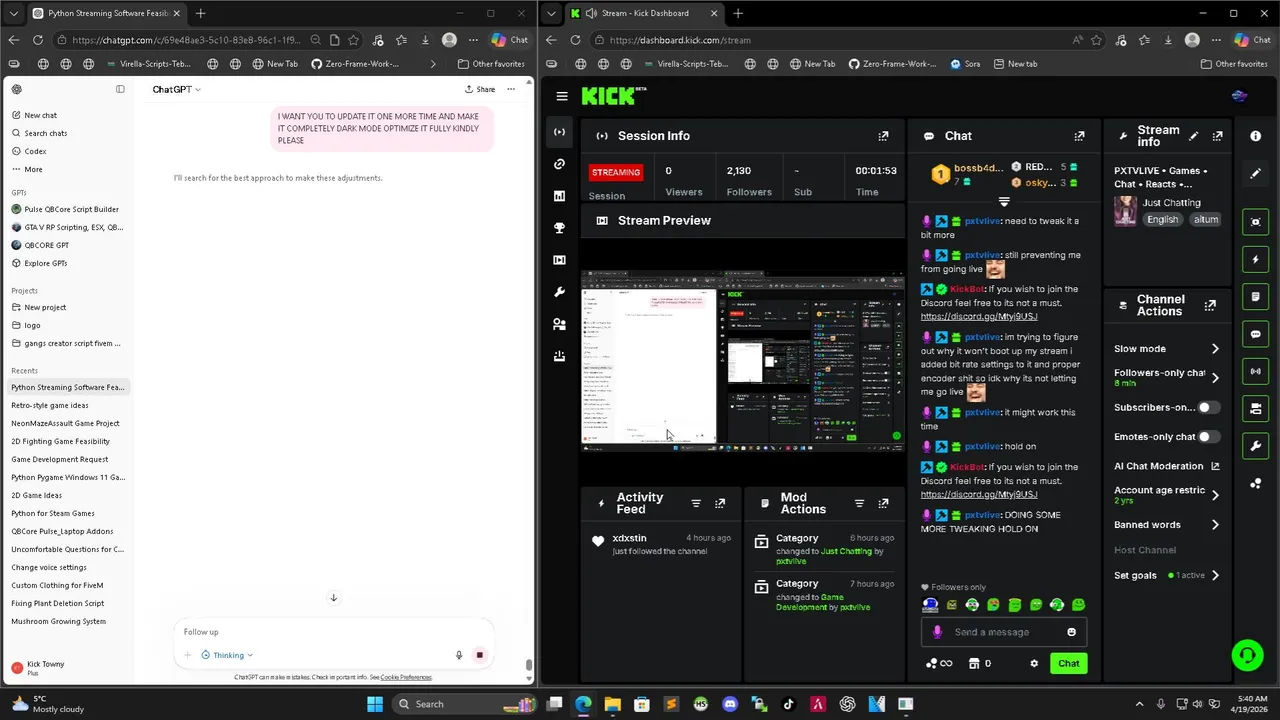Open the Kick hamburger menu
This screenshot has height=720, width=1280.
[x=562, y=96]
